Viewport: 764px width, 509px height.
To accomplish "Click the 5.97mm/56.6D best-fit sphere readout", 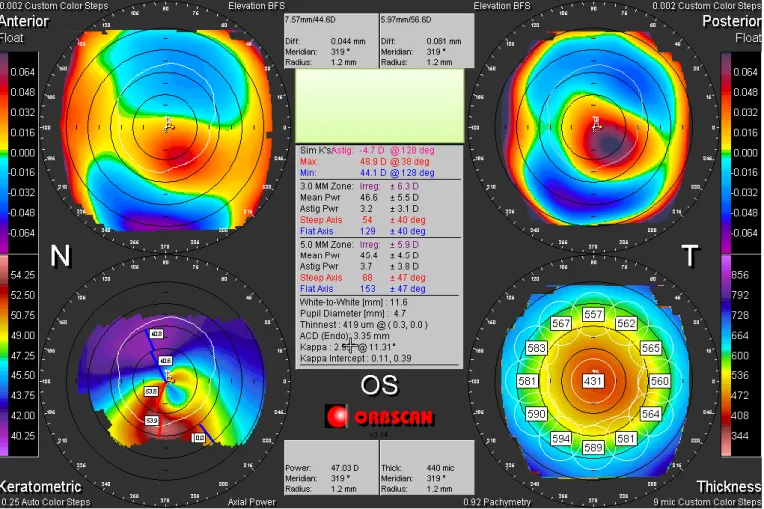I will coord(406,20).
